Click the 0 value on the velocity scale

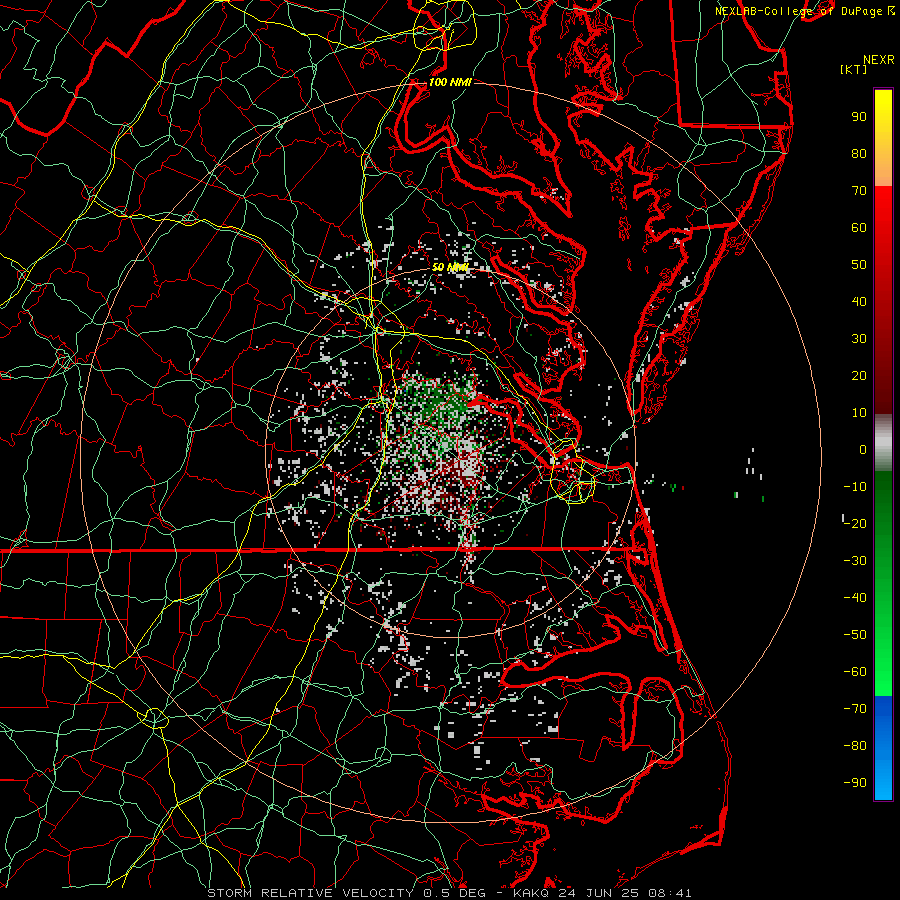863,450
